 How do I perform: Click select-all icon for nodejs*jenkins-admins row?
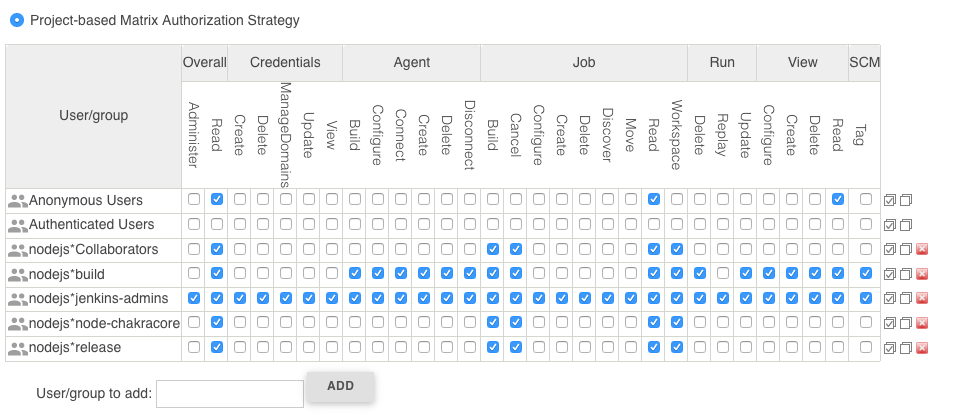pyautogui.click(x=890, y=298)
